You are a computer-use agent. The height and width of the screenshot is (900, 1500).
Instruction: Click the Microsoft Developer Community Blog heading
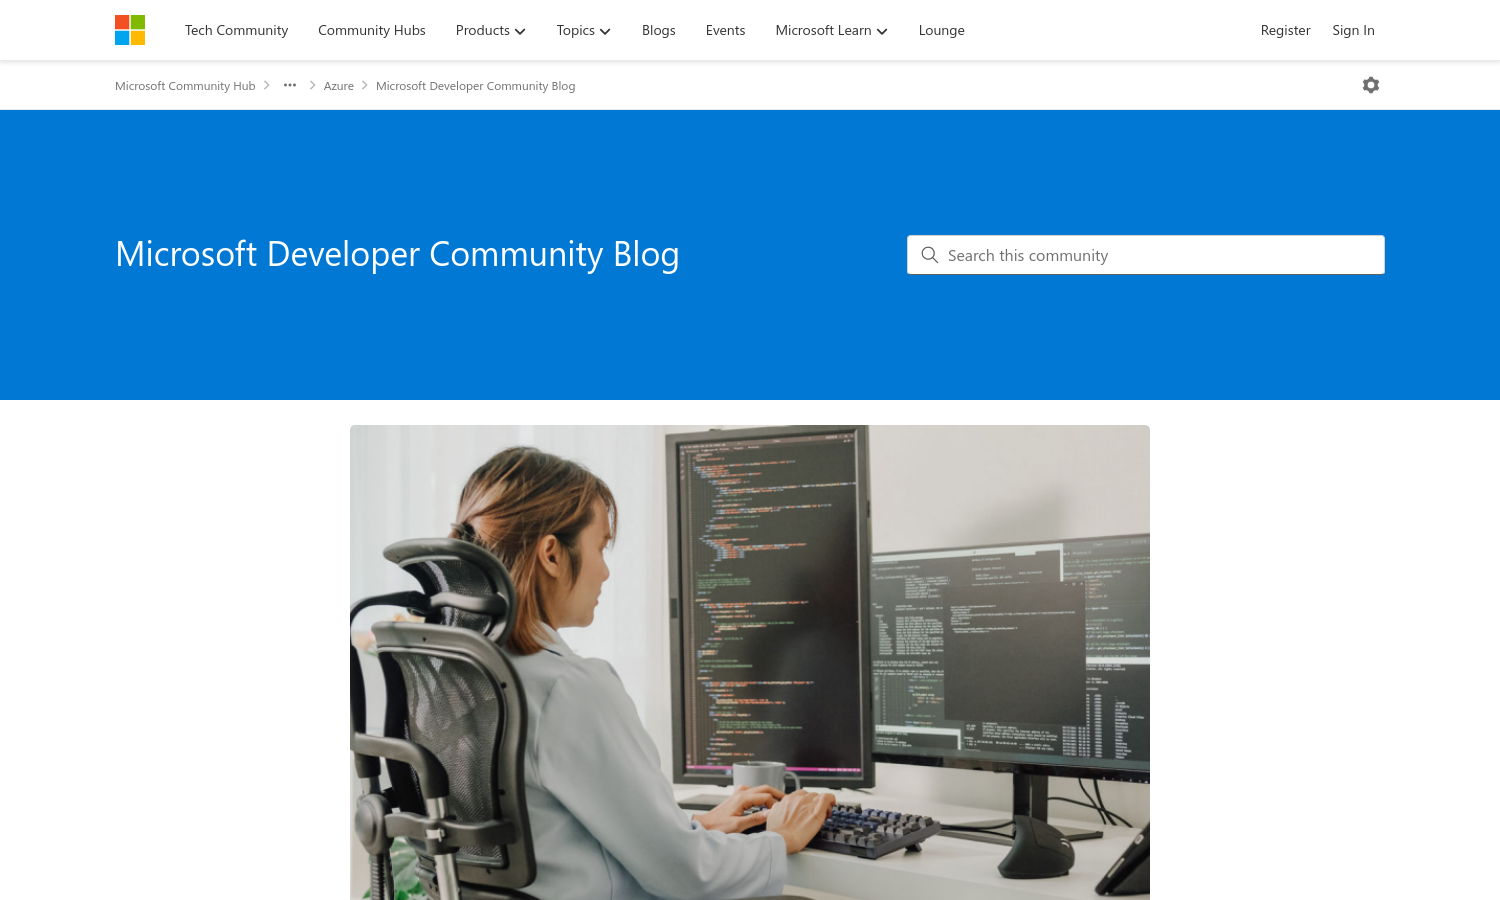[397, 254]
